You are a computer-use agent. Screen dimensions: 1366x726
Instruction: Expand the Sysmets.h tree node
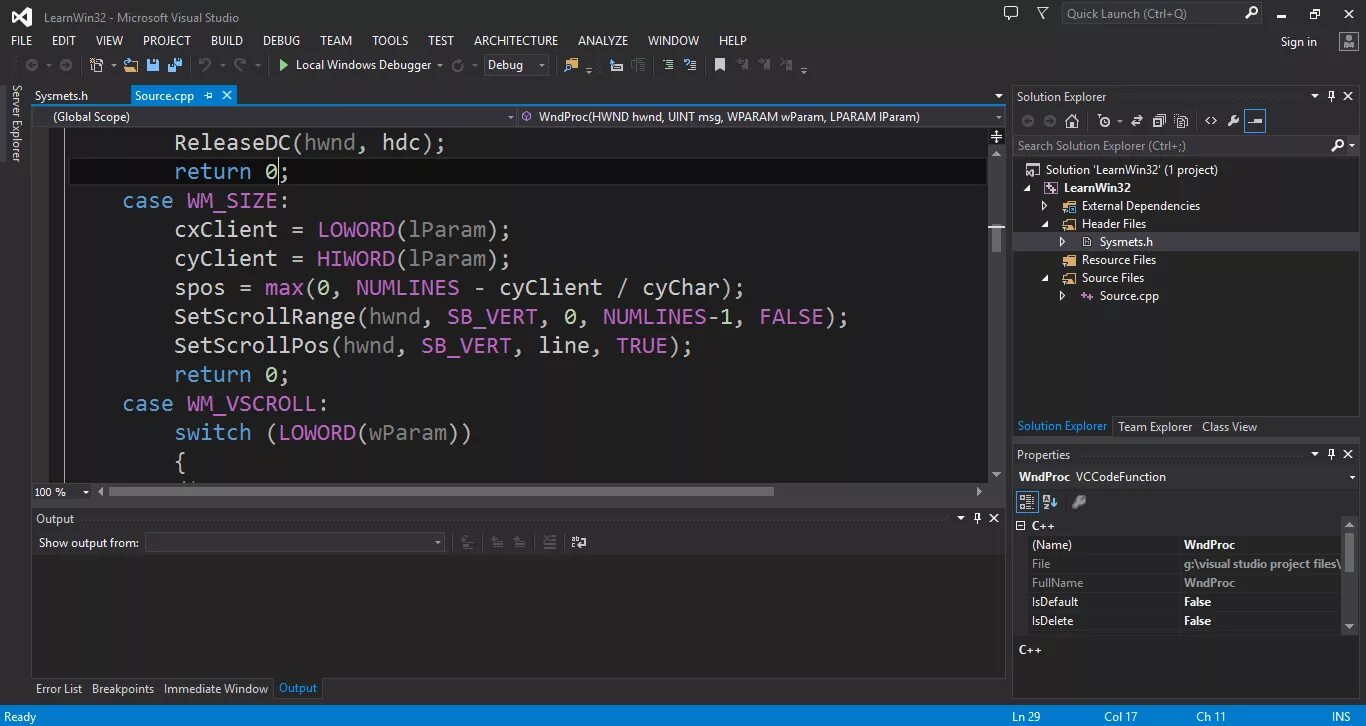(1063, 242)
